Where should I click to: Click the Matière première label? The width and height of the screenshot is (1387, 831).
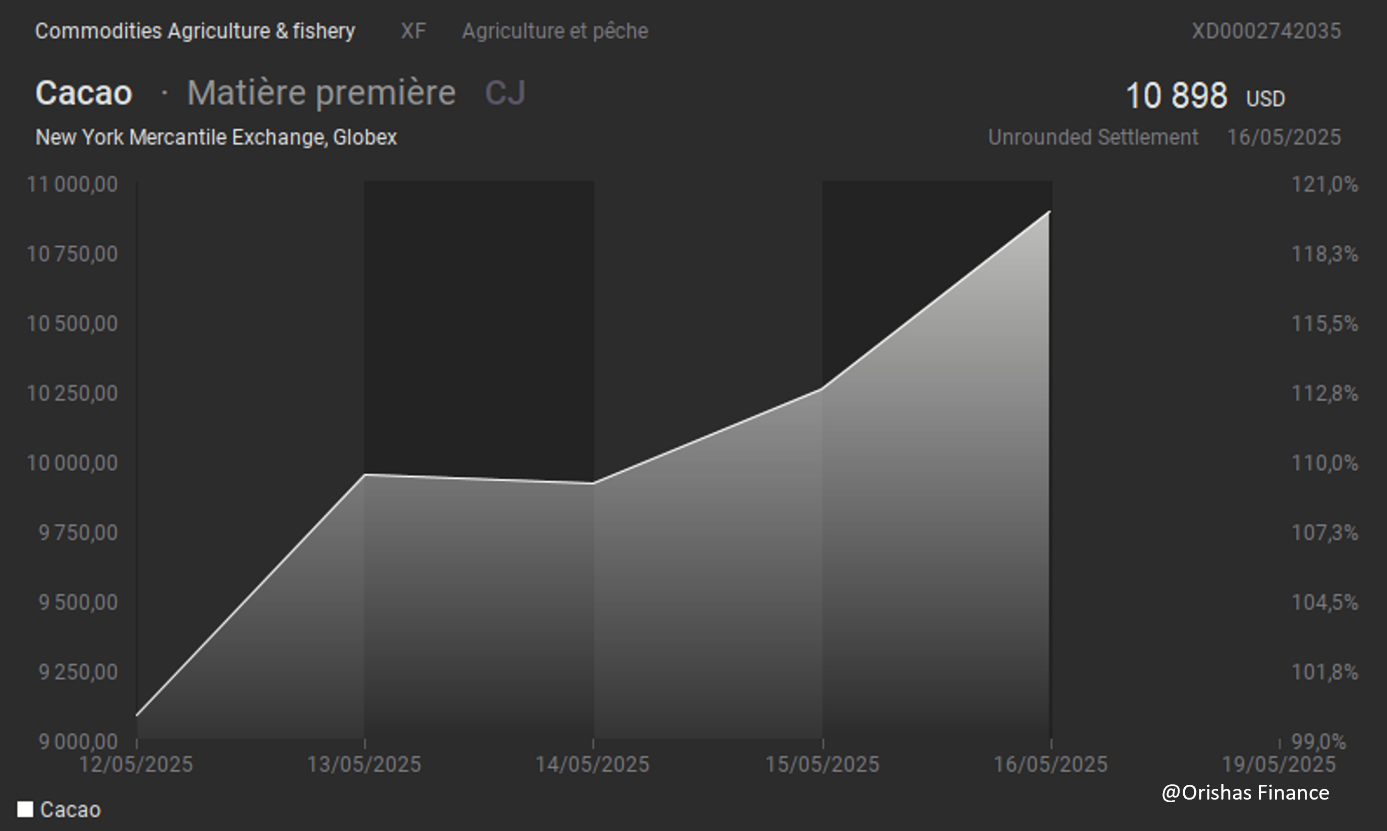tap(321, 93)
